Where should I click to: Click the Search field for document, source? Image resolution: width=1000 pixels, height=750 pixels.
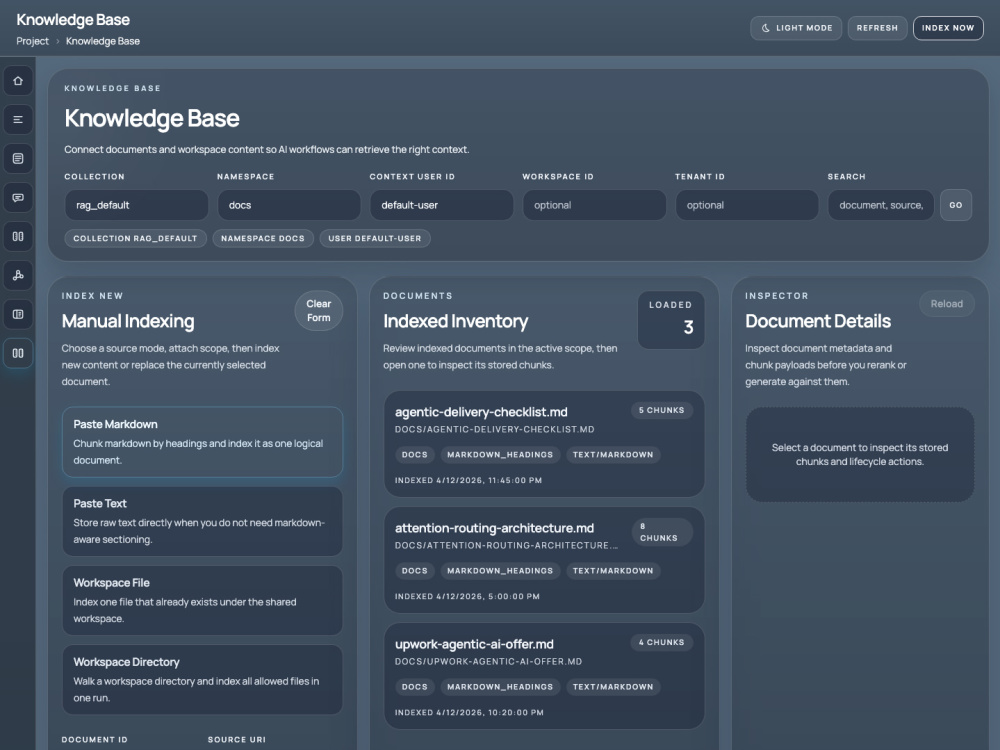coord(881,205)
